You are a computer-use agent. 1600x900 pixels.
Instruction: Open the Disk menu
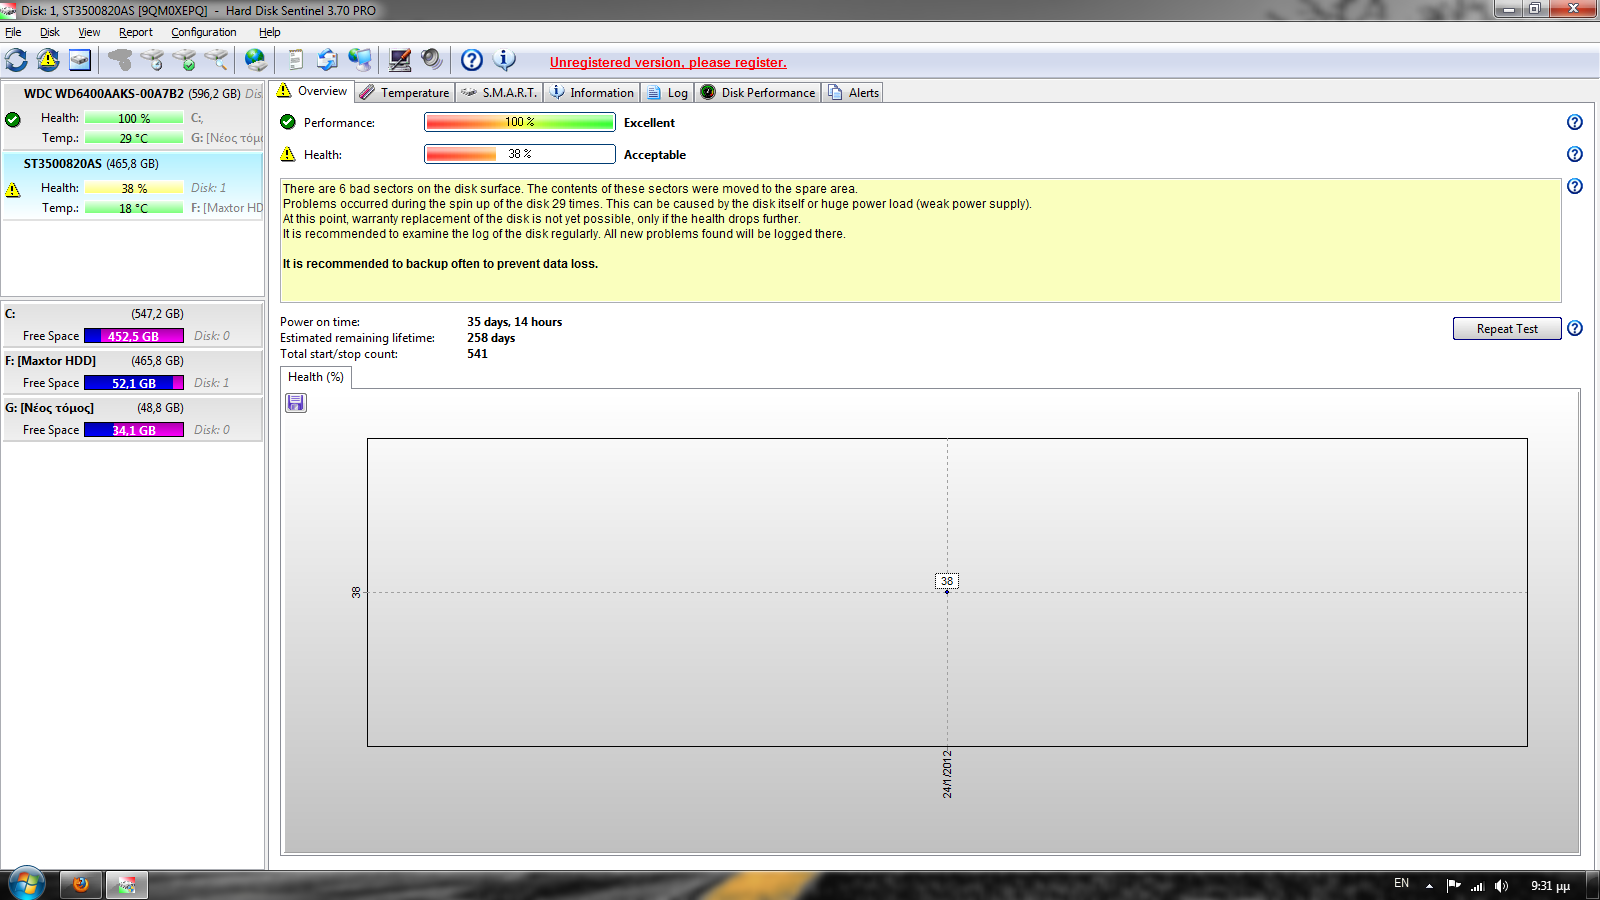[x=50, y=32]
